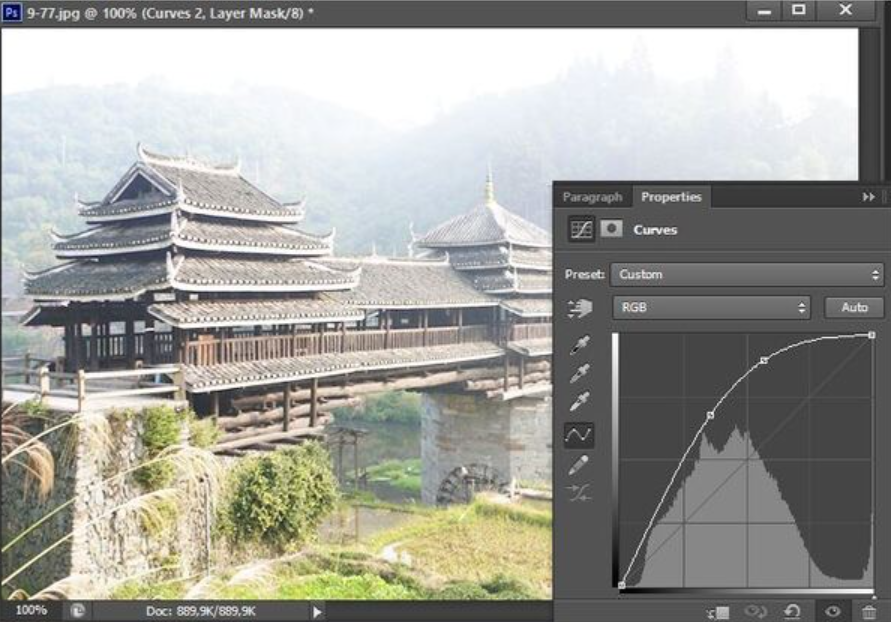Select the lower-middle curve control point
Viewport: 891px width, 622px height.
(710, 416)
